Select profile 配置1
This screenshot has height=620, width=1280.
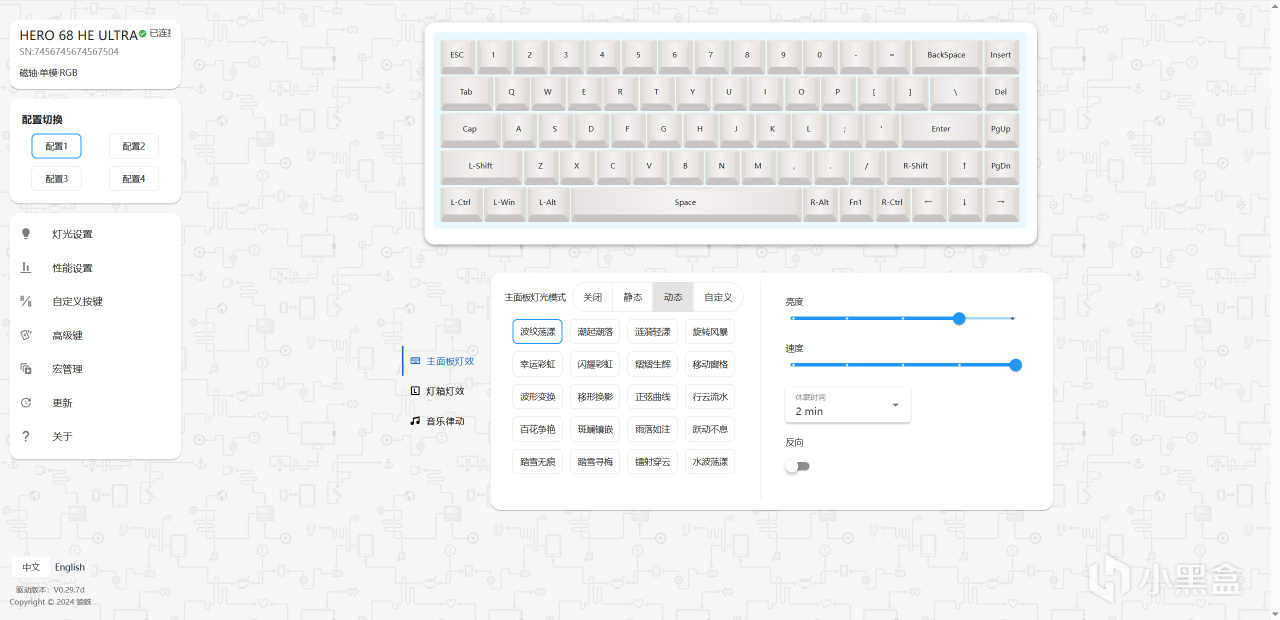coord(56,146)
